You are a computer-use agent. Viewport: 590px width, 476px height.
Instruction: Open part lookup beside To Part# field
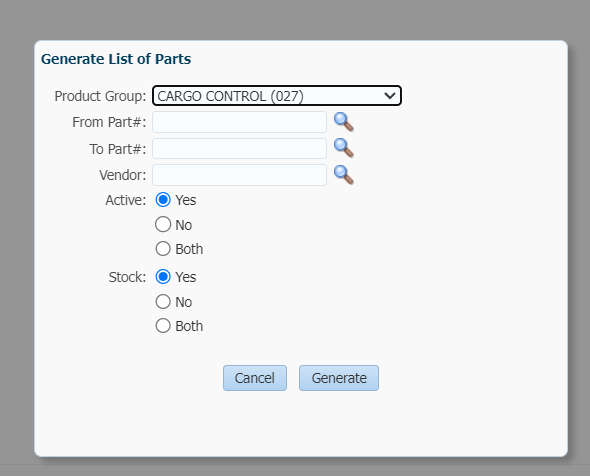pyautogui.click(x=344, y=148)
